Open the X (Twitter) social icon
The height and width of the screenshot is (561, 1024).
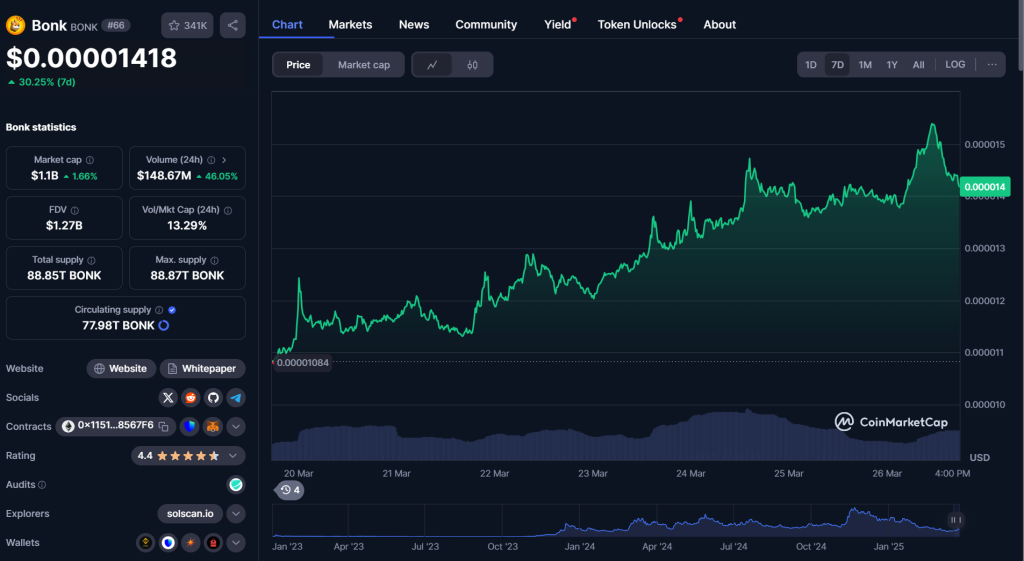tap(168, 398)
